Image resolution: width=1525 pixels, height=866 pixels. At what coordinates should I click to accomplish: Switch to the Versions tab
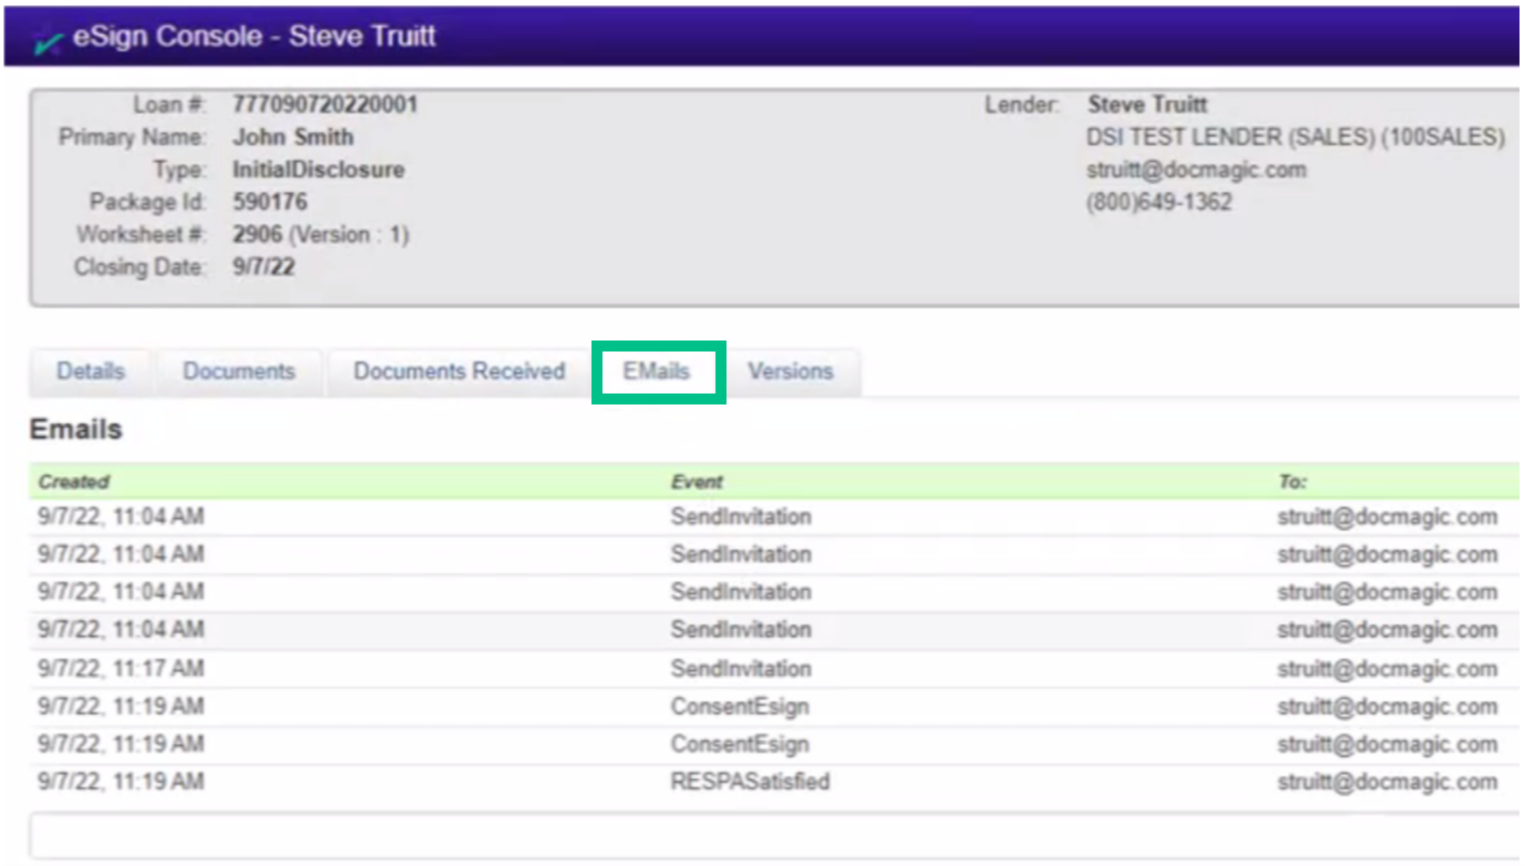coord(790,371)
